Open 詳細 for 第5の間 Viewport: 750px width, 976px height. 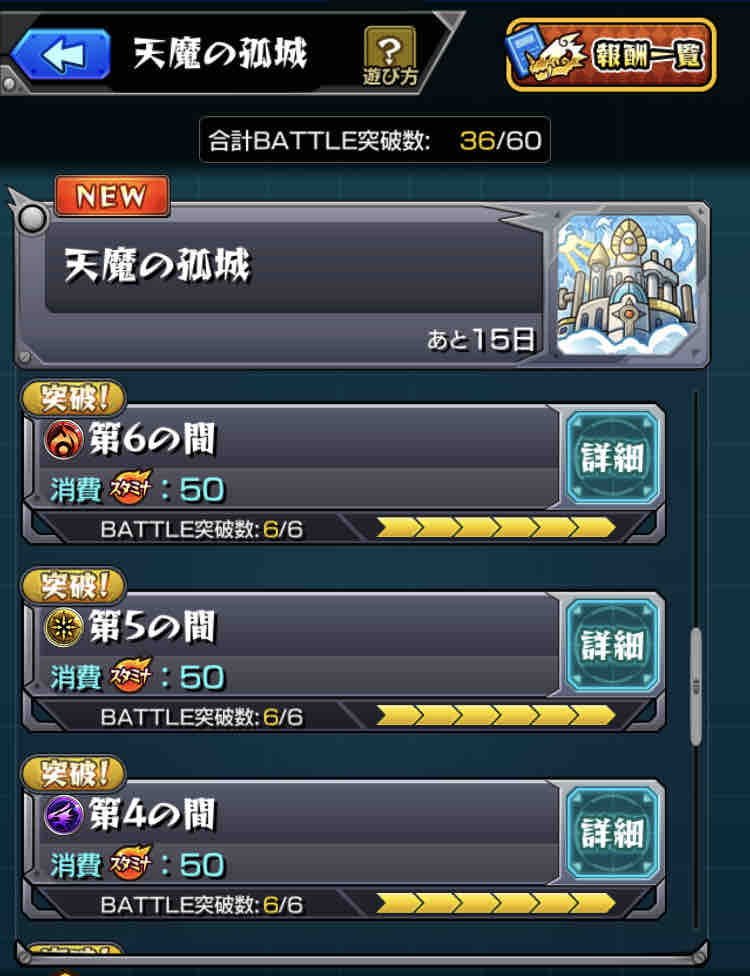tap(612, 645)
